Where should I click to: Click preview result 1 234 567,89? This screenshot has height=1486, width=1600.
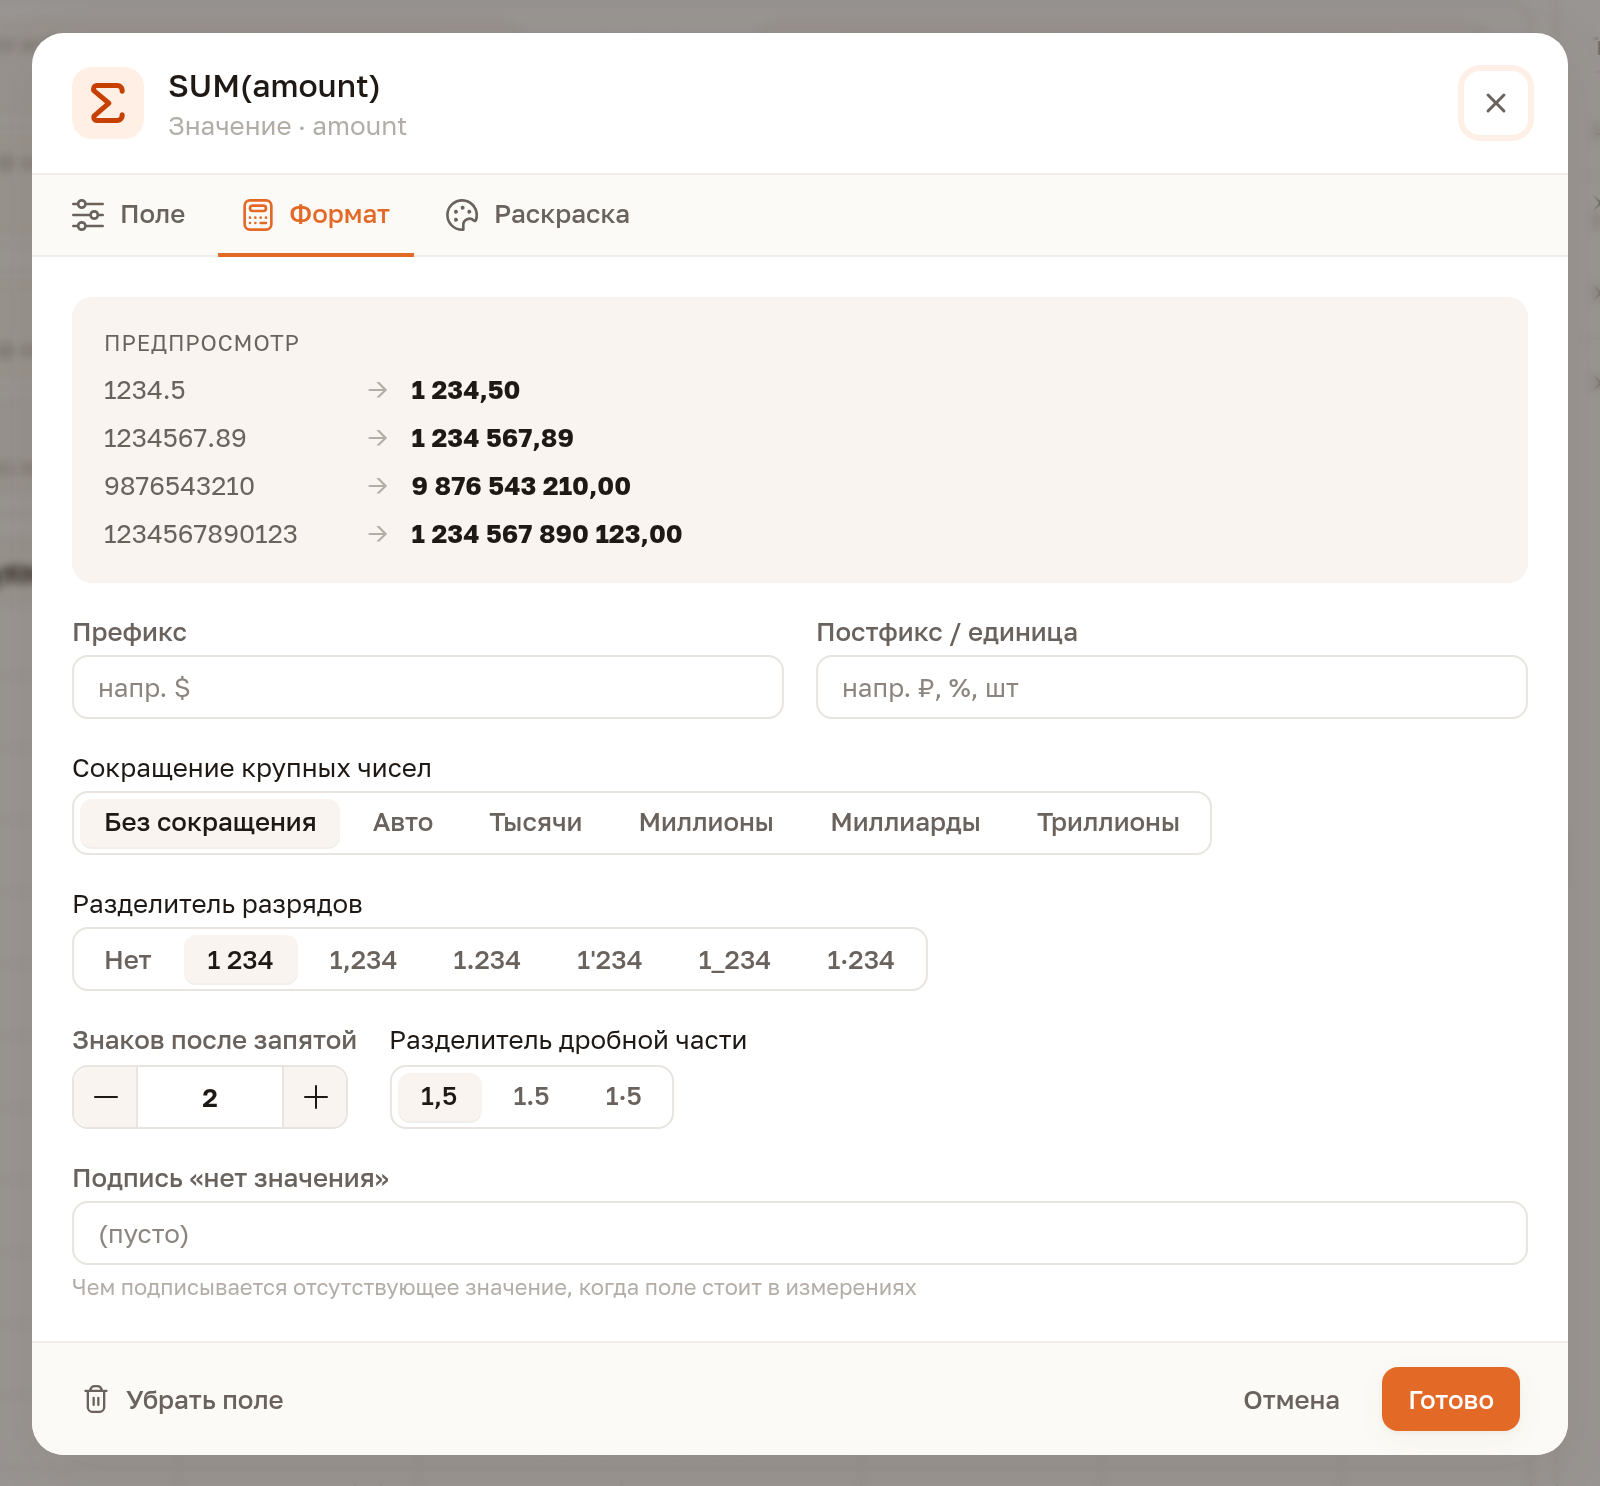[492, 438]
